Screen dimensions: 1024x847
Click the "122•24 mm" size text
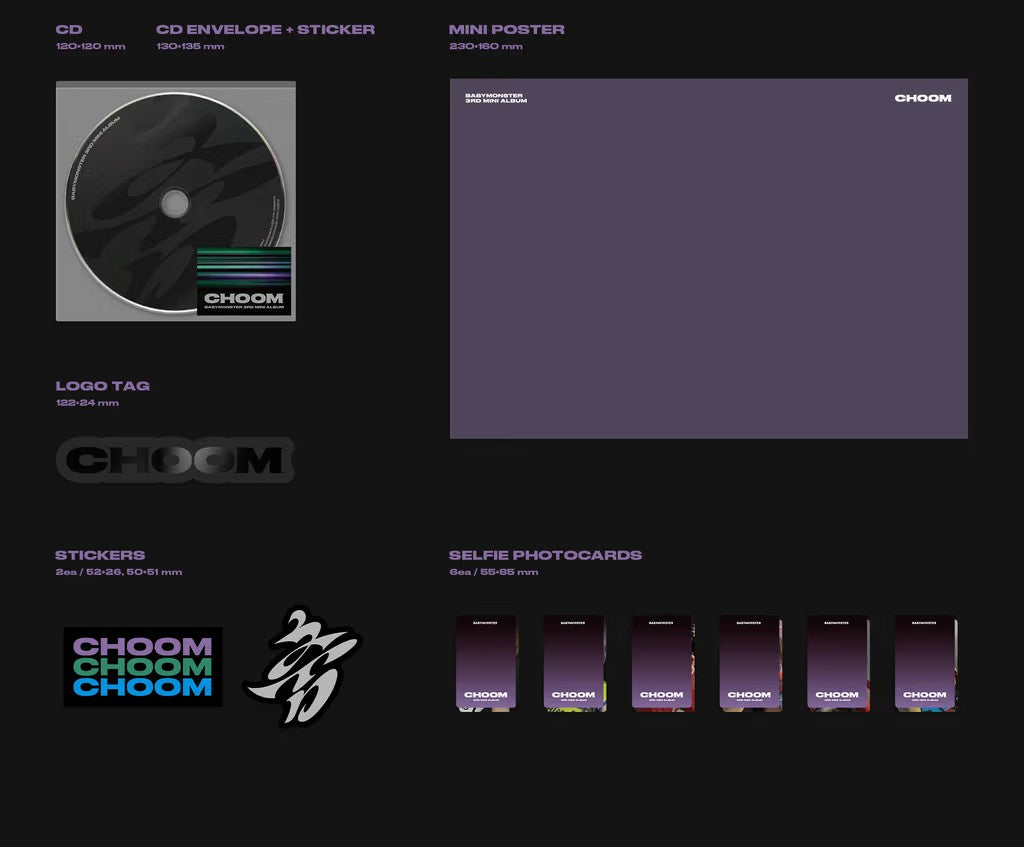[88, 403]
